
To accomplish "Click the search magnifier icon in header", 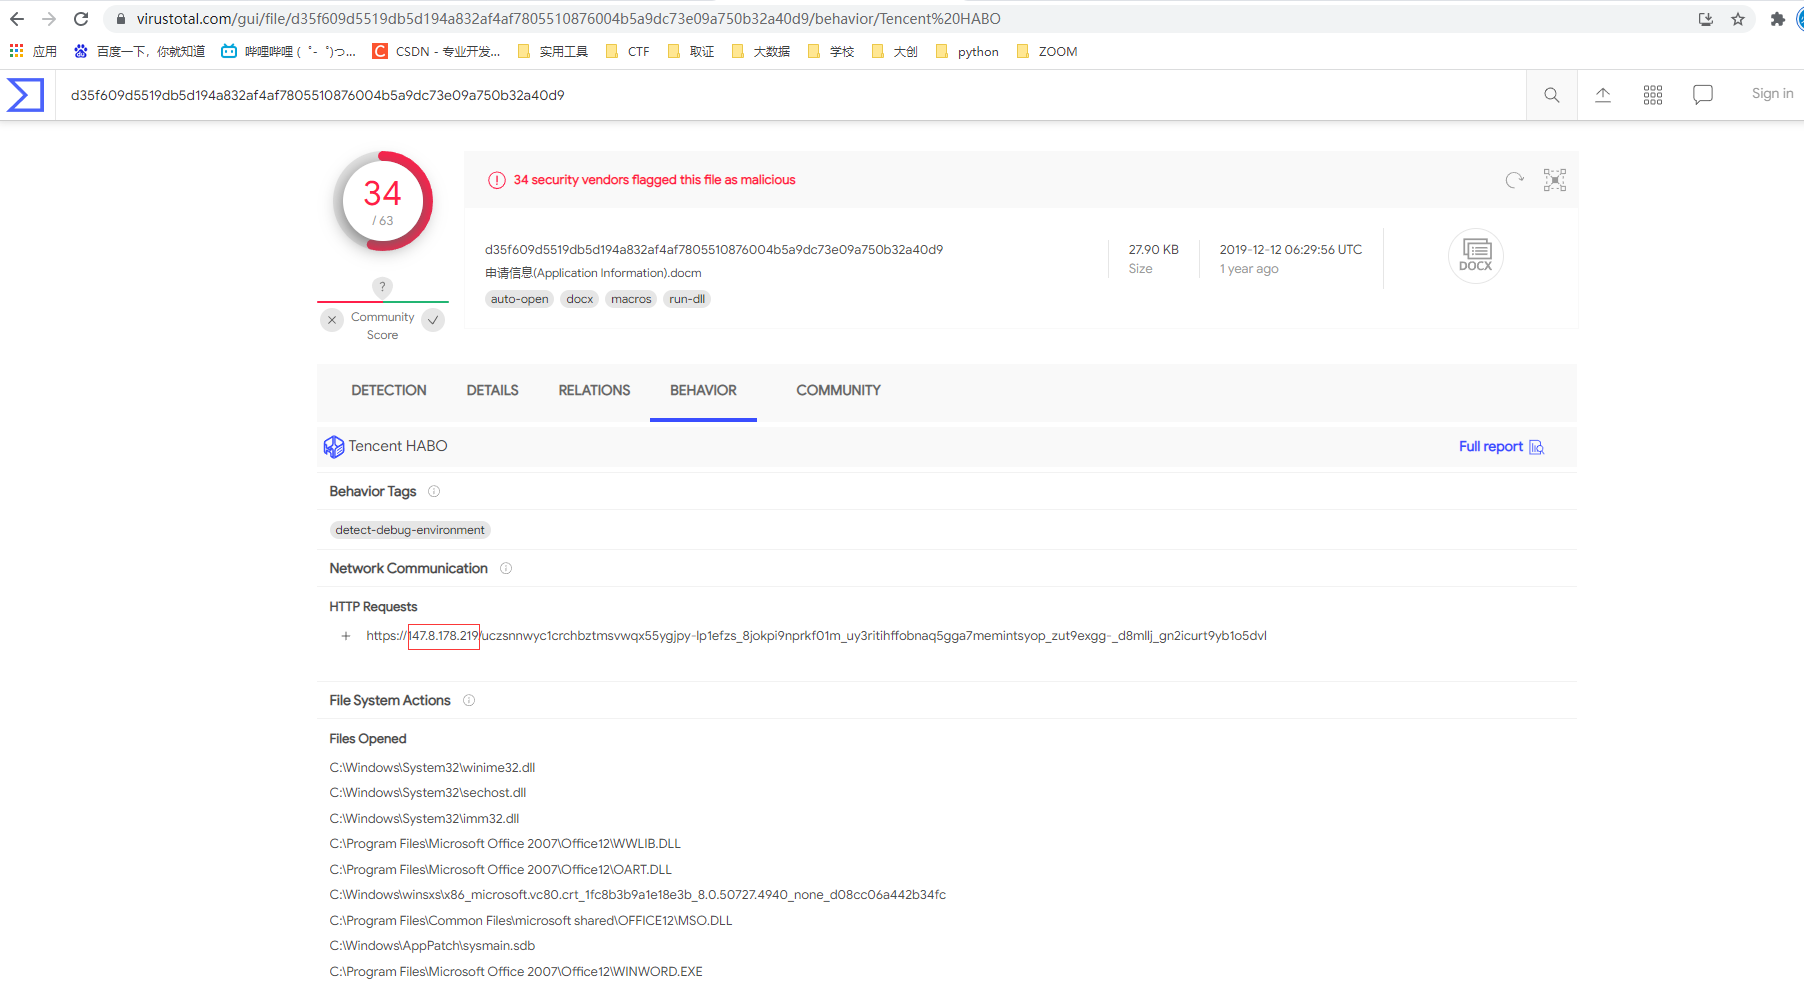I will pos(1552,95).
